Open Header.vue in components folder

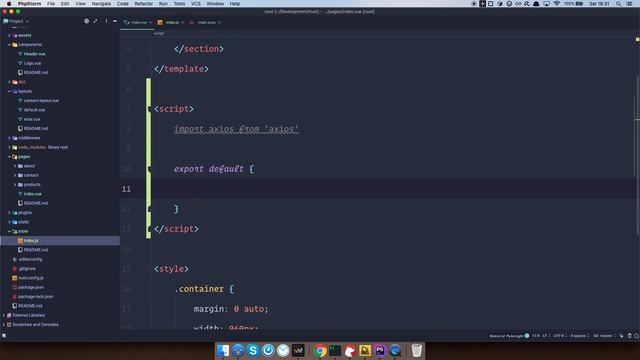pos(34,54)
